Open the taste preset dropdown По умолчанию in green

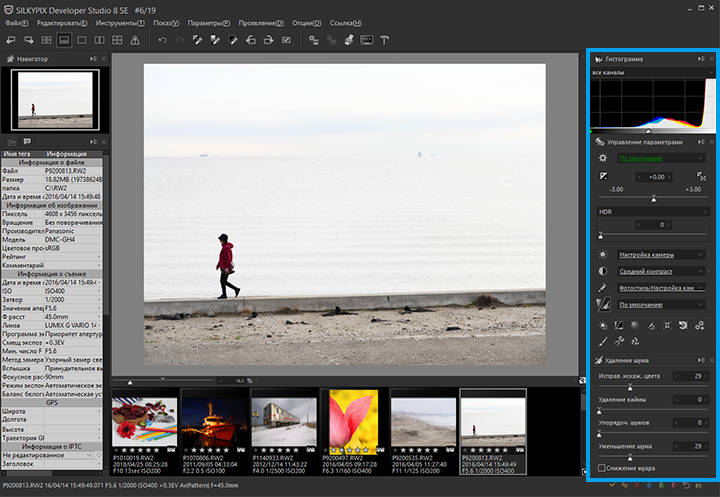660,158
